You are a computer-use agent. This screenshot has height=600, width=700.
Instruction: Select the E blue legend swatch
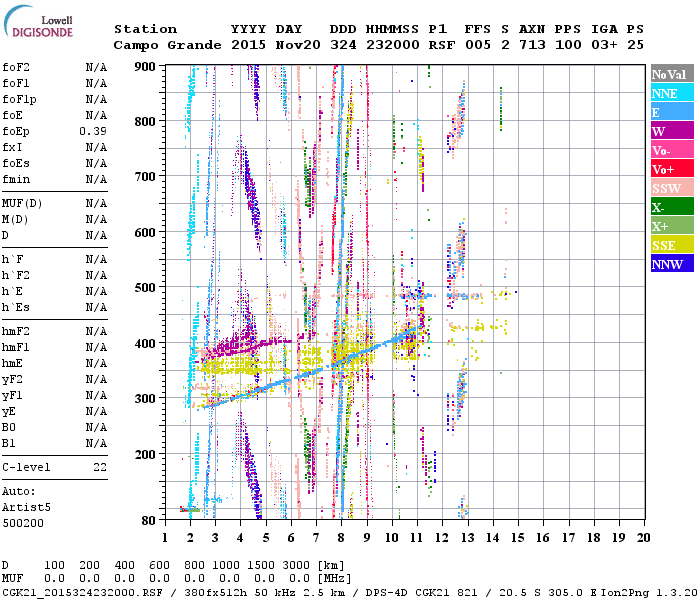click(x=672, y=112)
